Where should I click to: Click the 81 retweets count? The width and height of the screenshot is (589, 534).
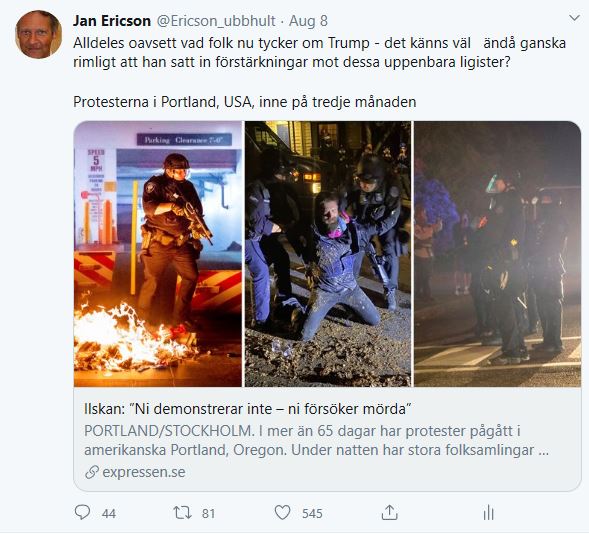[208, 513]
